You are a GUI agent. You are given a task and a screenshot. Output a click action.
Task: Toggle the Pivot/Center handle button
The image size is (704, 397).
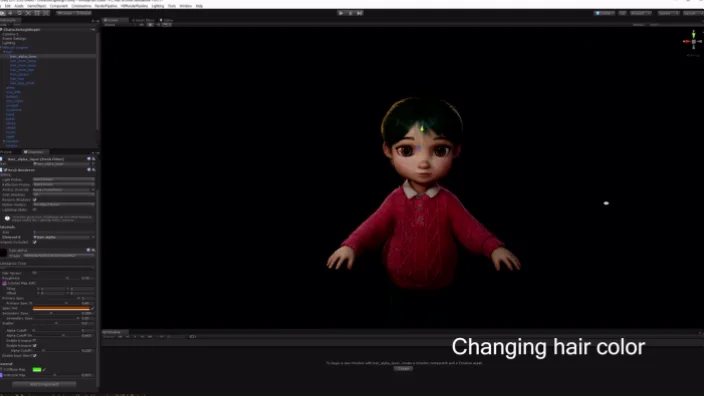65,13
